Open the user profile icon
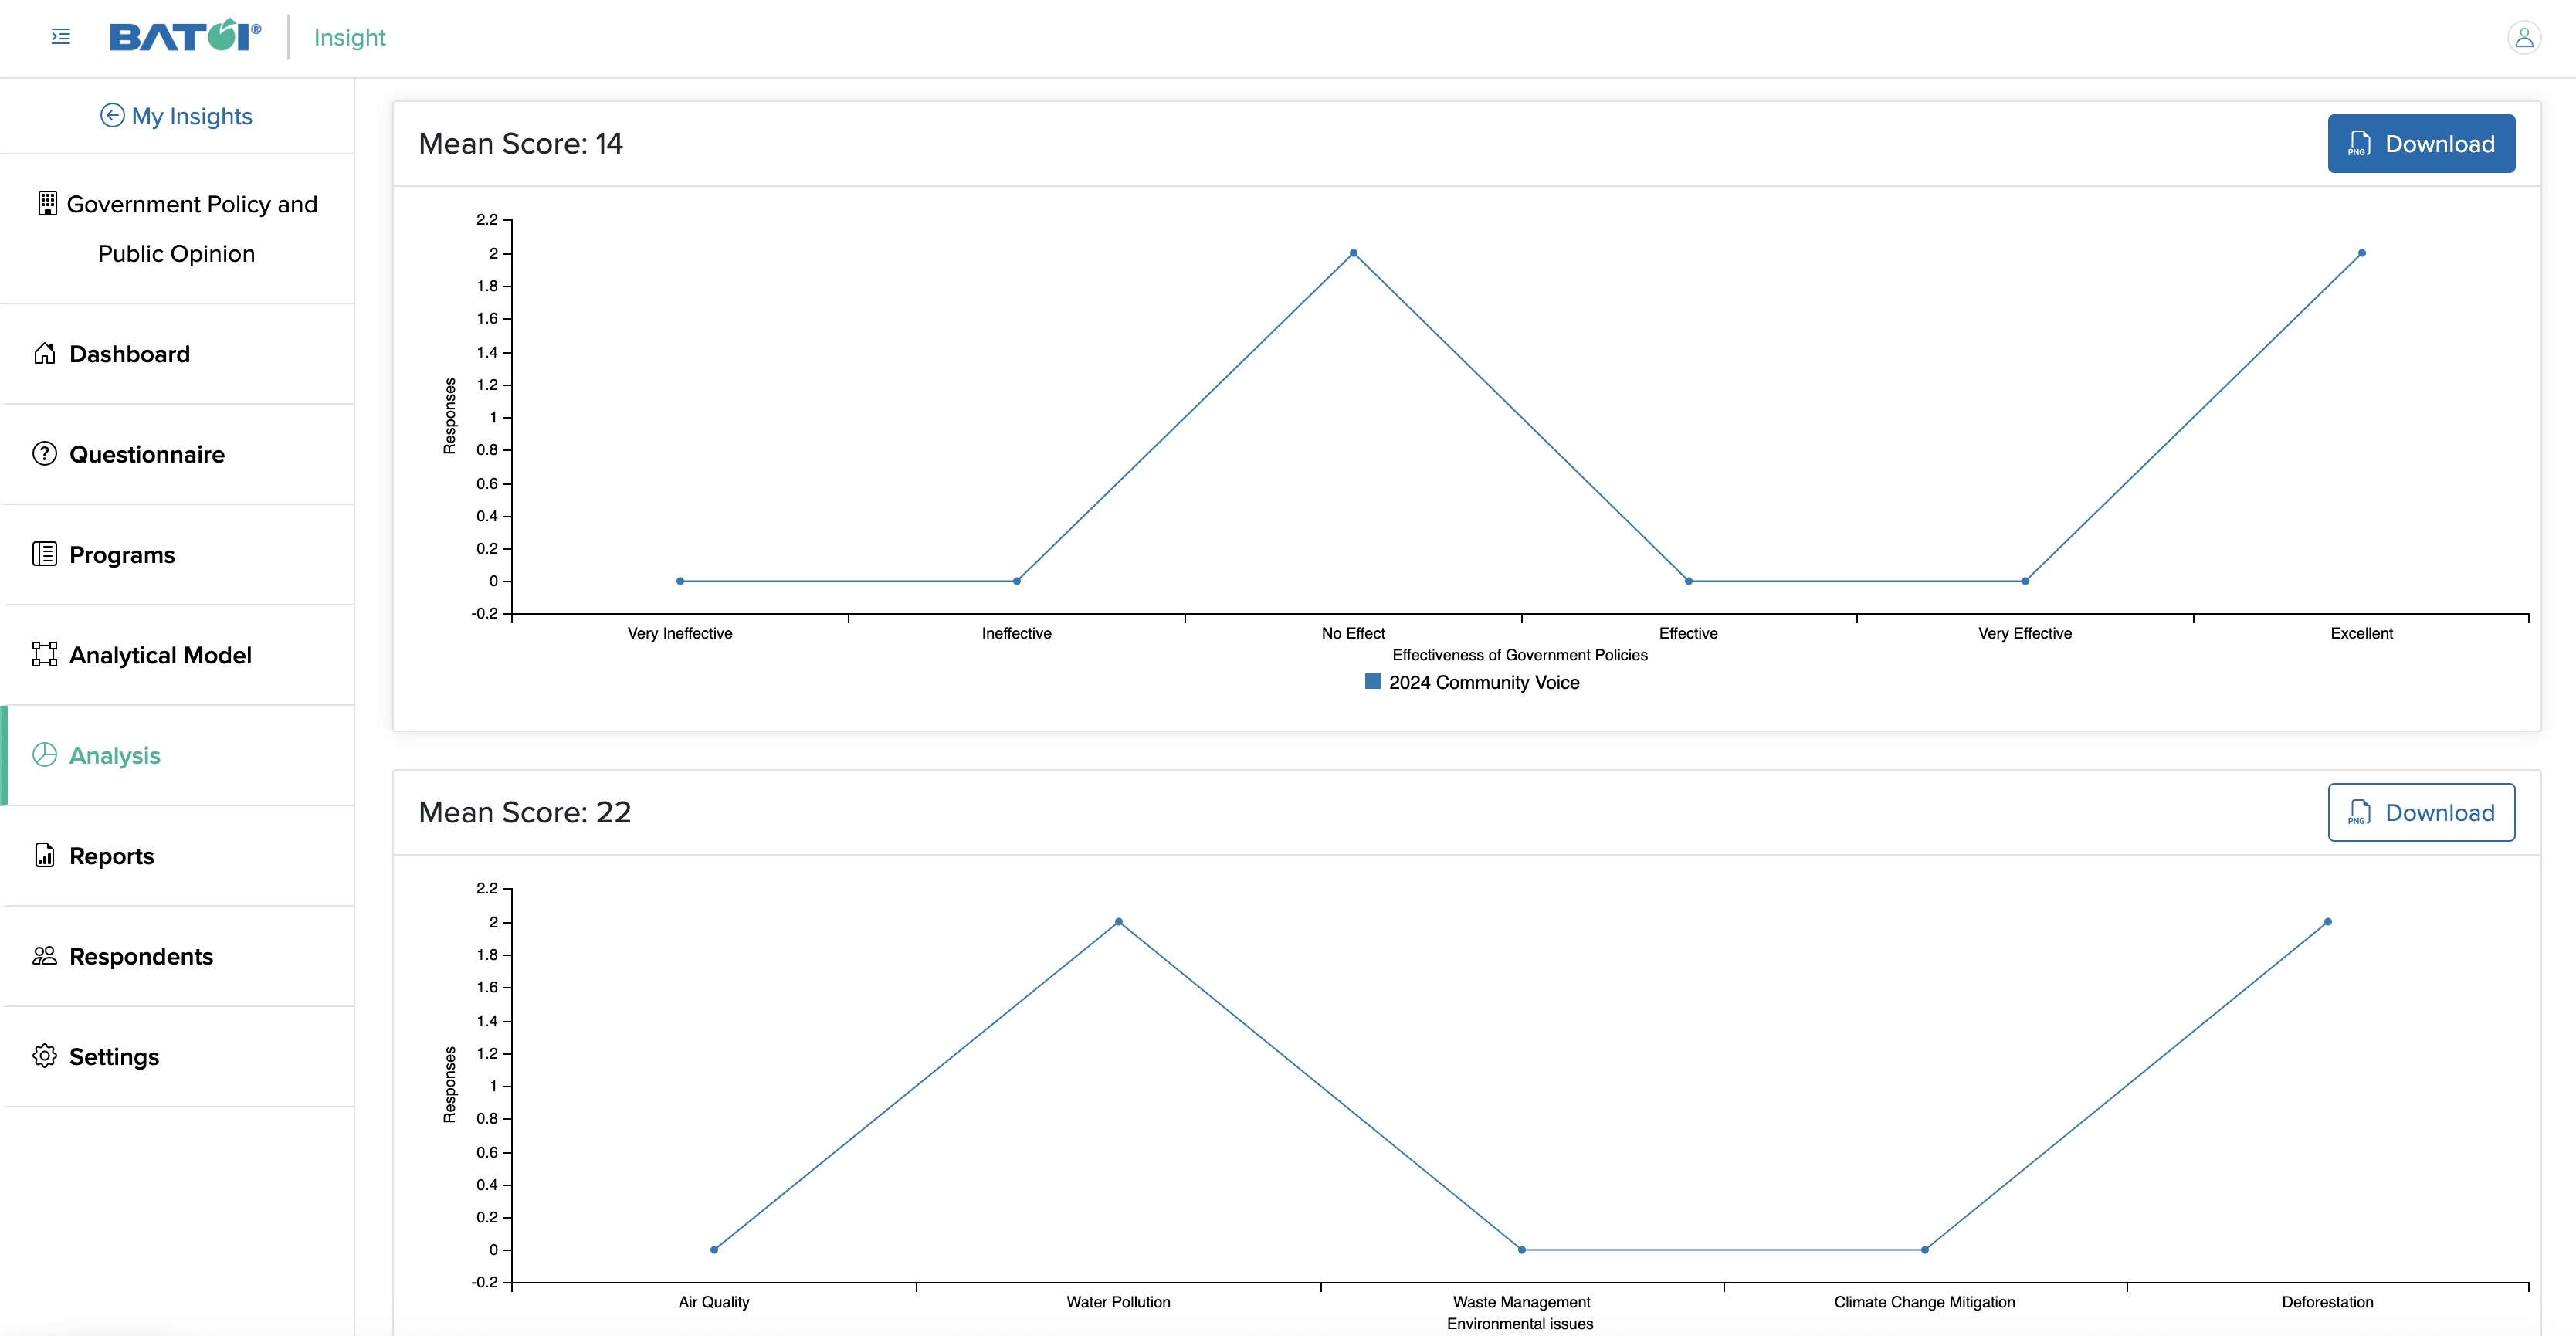2576x1336 pixels. tap(2524, 38)
